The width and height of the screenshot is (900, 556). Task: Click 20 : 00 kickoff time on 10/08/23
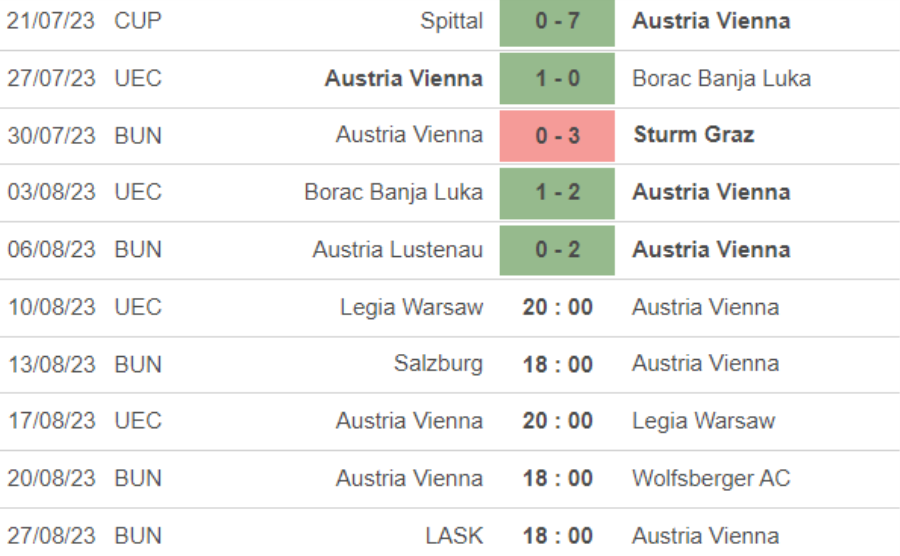(x=557, y=307)
